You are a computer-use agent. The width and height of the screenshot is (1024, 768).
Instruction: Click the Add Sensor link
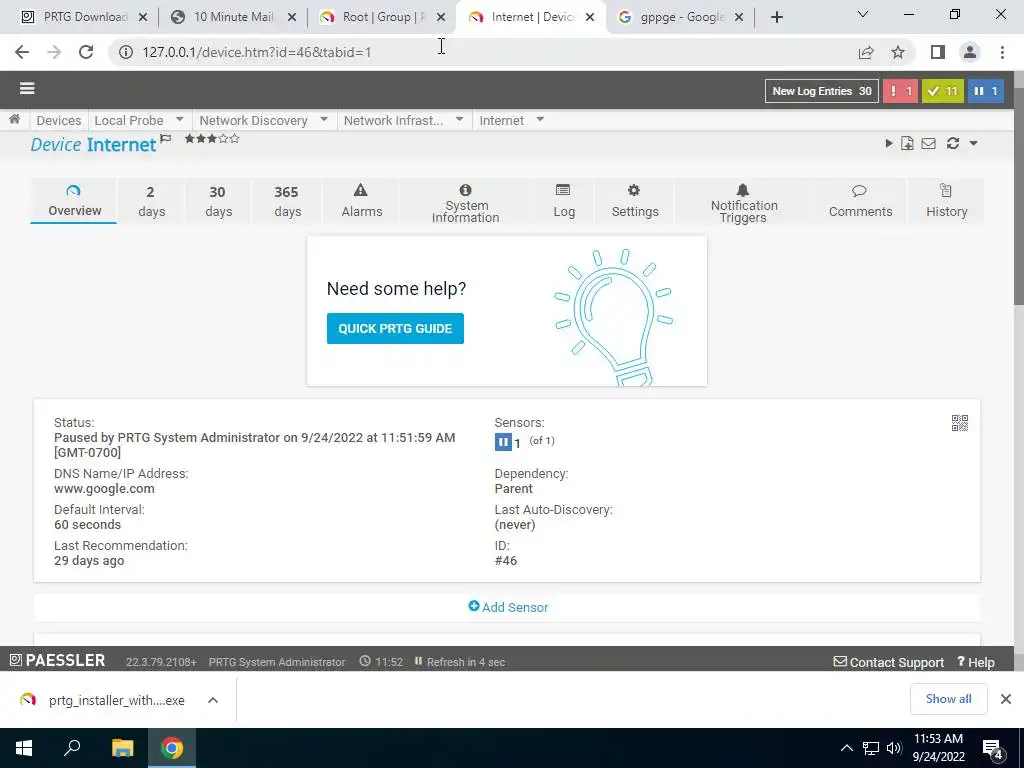[x=508, y=607]
